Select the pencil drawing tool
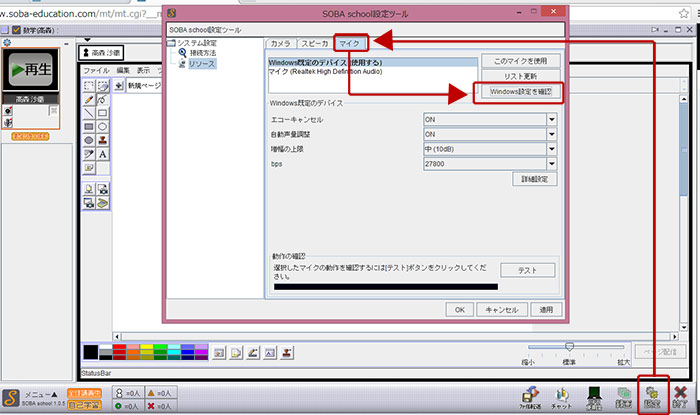The height and width of the screenshot is (415, 700). coord(89,100)
